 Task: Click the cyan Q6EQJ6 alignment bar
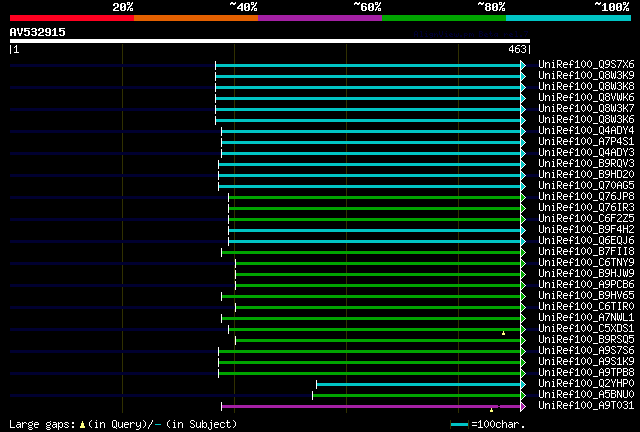[x=374, y=241]
